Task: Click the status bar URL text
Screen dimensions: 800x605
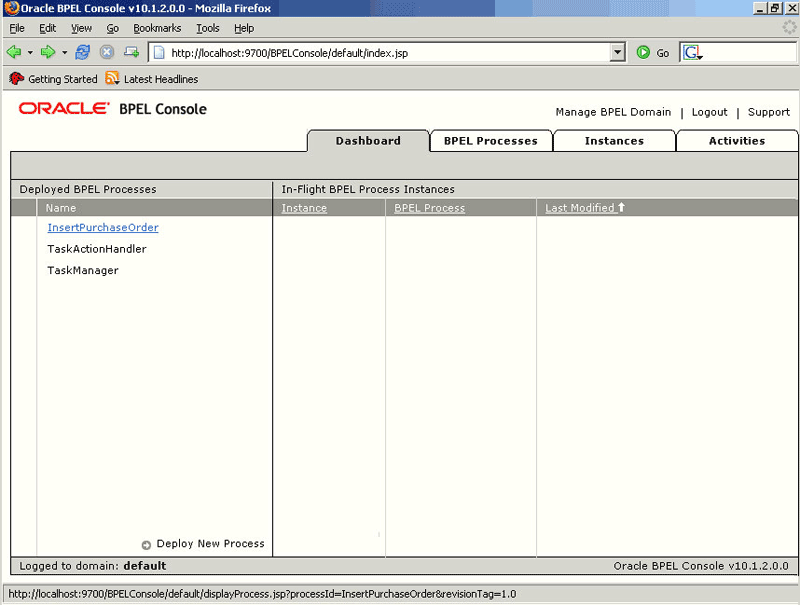Action: (x=262, y=594)
